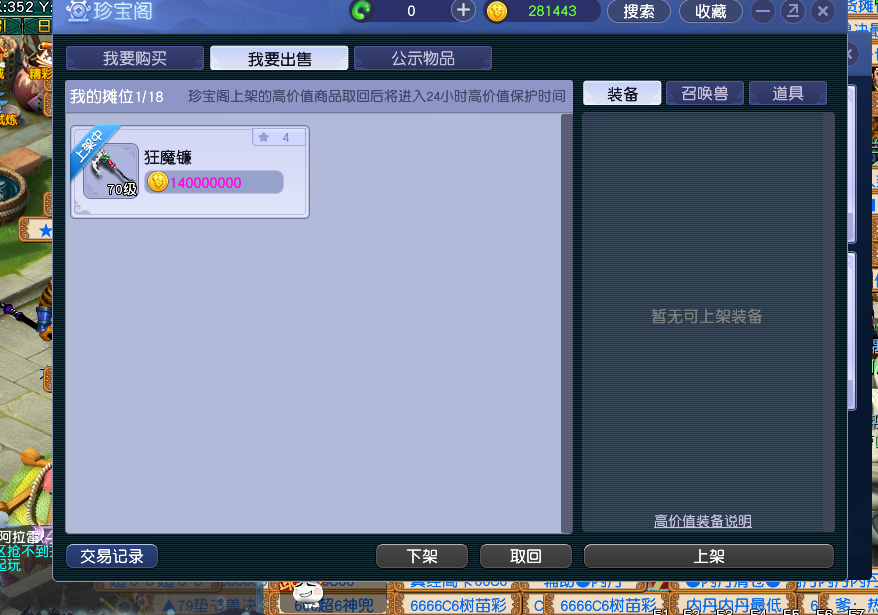Click the 281443 gold balance

[x=552, y=11]
